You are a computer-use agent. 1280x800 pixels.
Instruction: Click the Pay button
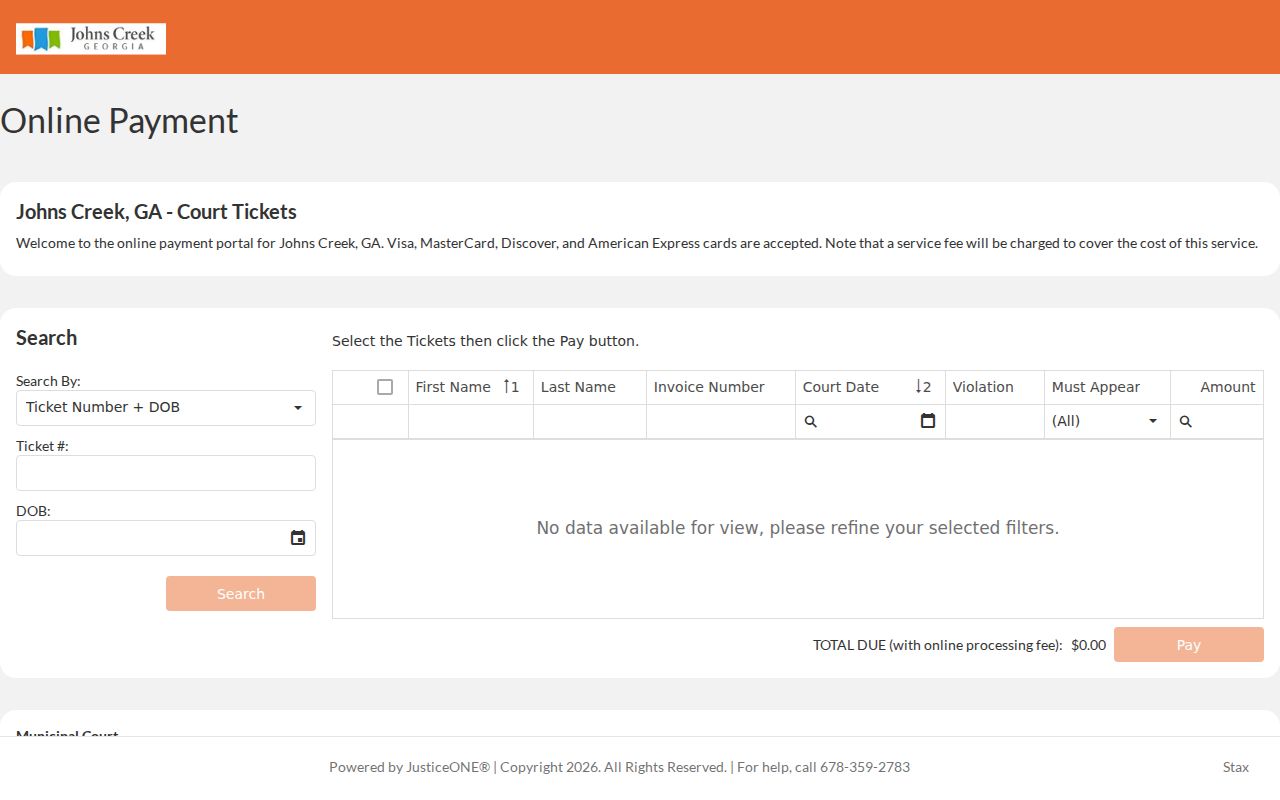(x=1189, y=645)
